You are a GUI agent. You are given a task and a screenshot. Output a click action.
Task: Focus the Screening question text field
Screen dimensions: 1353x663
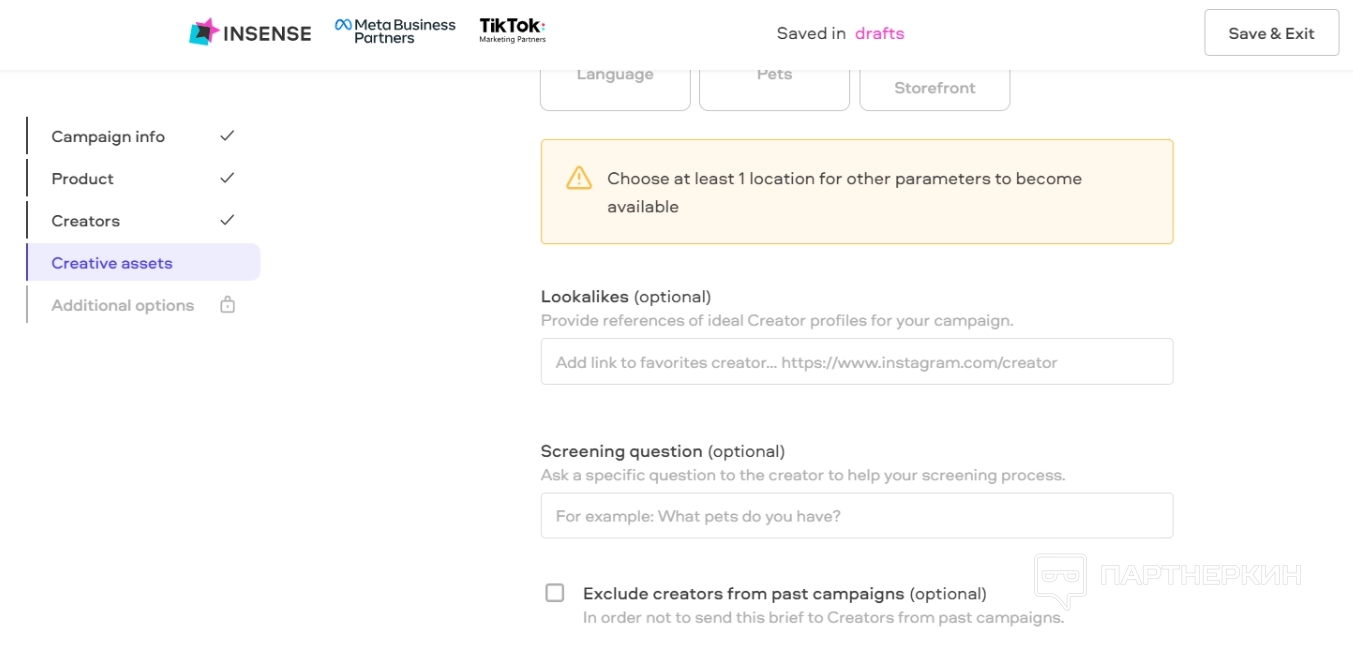coord(856,516)
